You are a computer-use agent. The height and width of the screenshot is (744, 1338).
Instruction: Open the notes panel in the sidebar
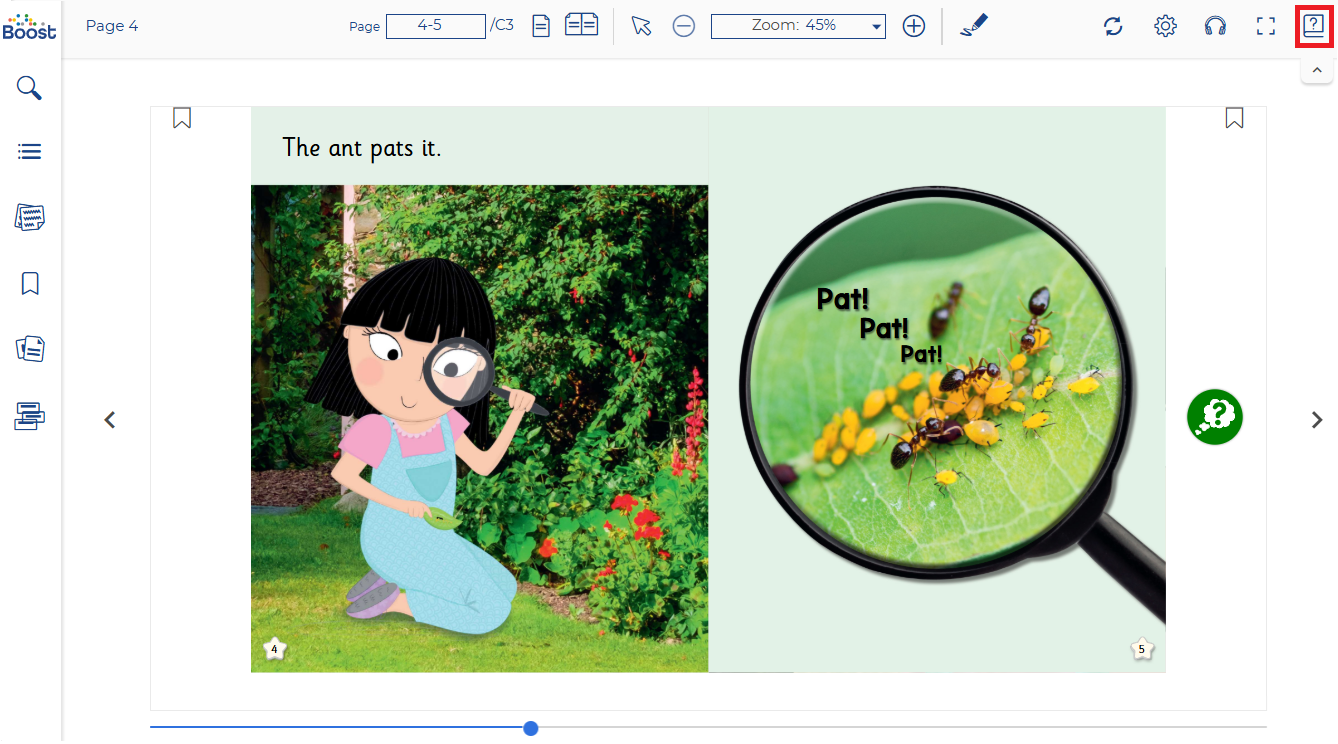click(x=30, y=217)
